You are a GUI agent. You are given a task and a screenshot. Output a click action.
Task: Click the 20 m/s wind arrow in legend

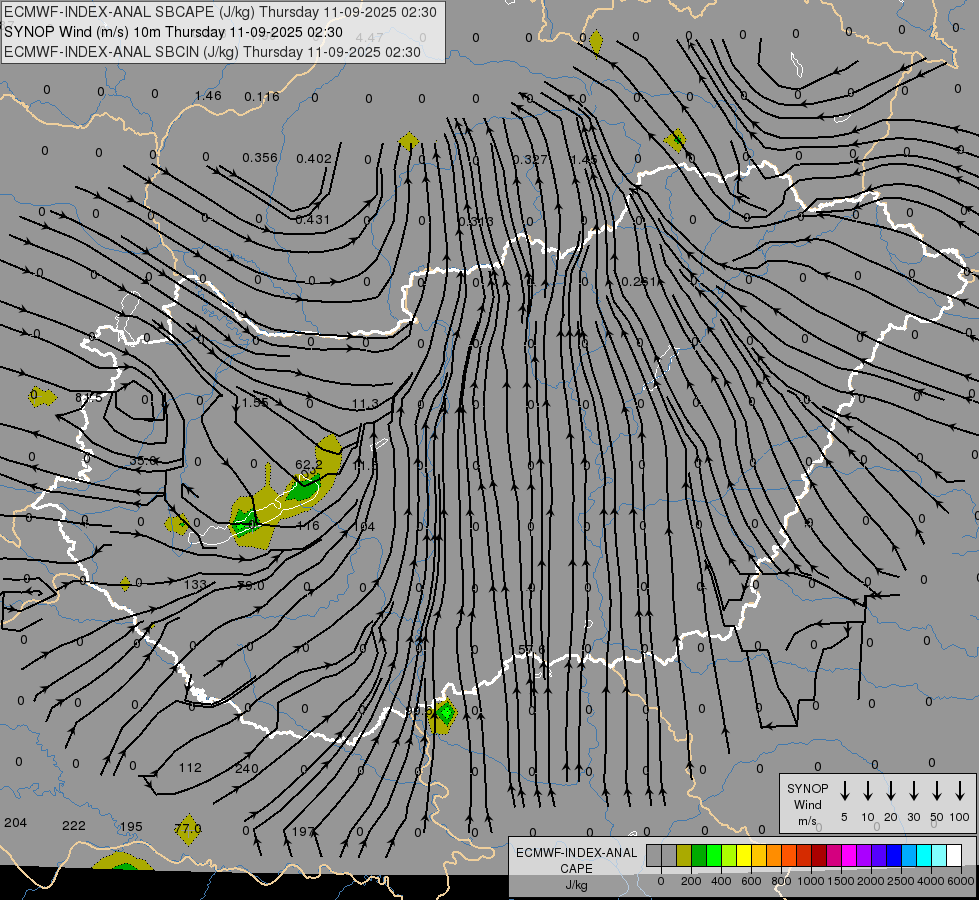(x=891, y=791)
